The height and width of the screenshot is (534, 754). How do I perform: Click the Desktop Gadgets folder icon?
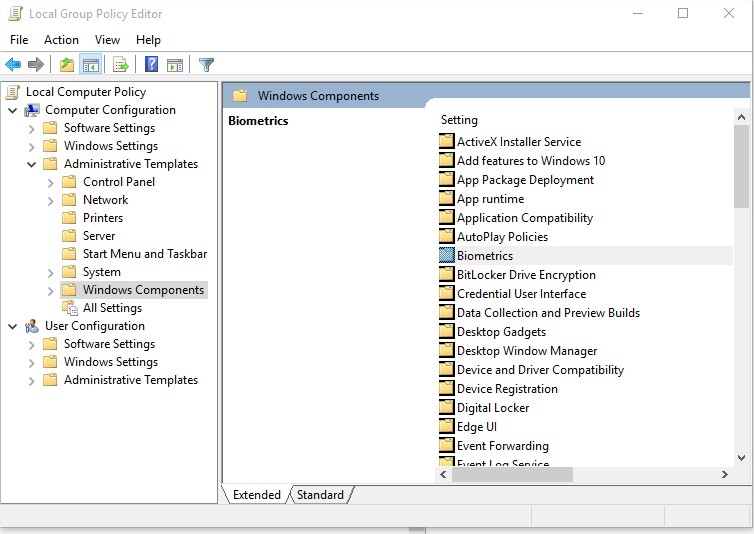tap(447, 331)
